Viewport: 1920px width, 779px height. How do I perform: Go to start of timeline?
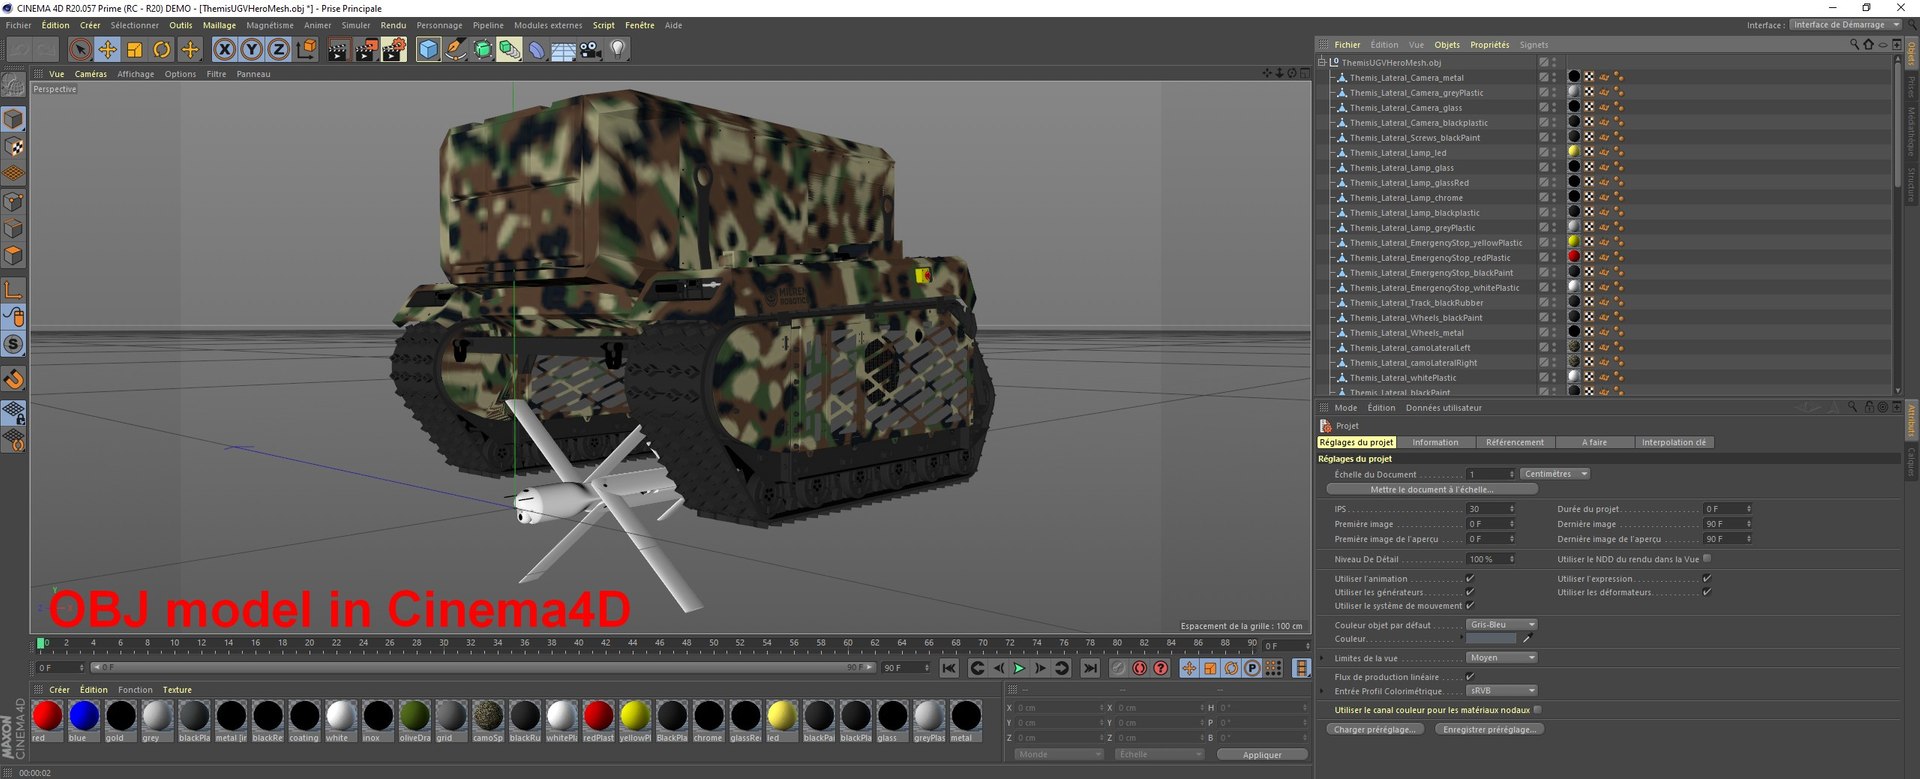(949, 668)
